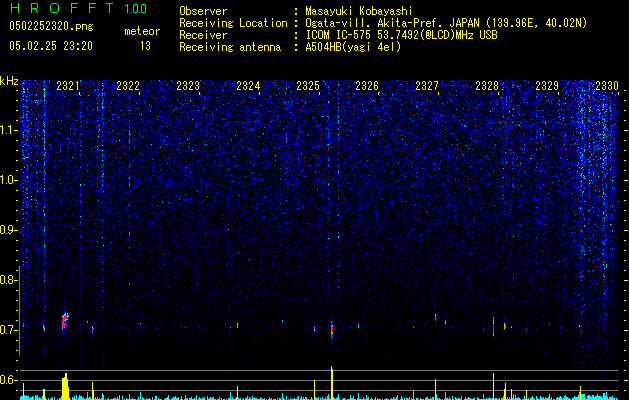Click the 2322 time marker
Viewport: 629px width, 400px height.
[128, 85]
